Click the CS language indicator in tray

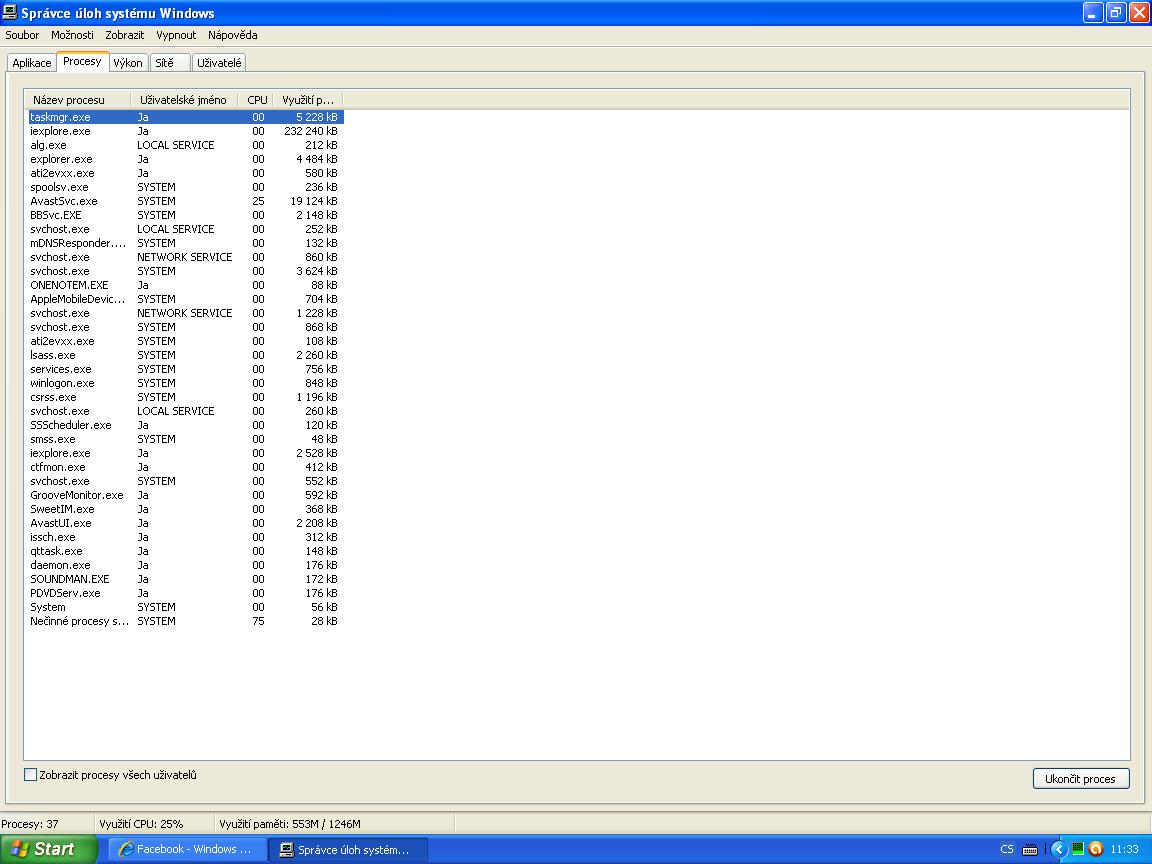1007,849
